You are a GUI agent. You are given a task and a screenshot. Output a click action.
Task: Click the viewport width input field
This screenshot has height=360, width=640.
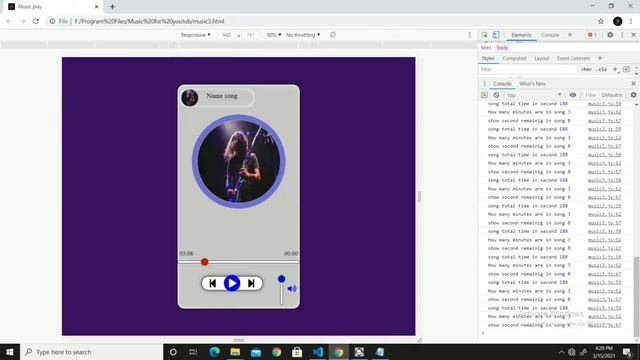[227, 35]
